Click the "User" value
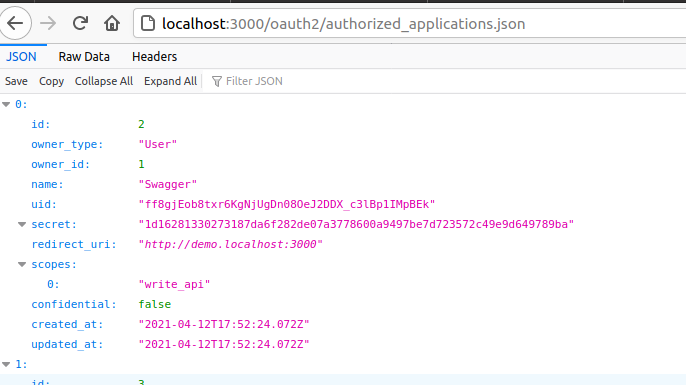This screenshot has height=385, width=686. (158, 144)
